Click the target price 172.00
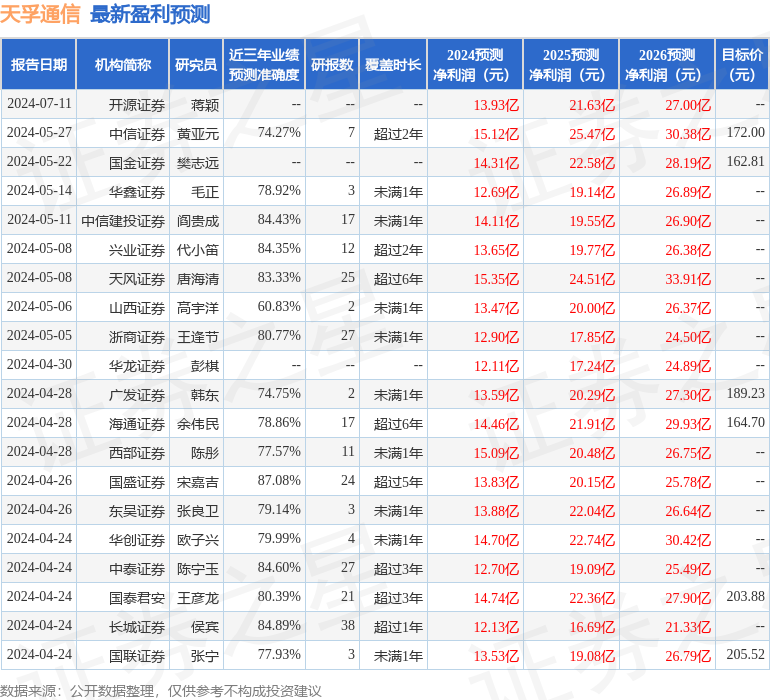 [x=745, y=133]
